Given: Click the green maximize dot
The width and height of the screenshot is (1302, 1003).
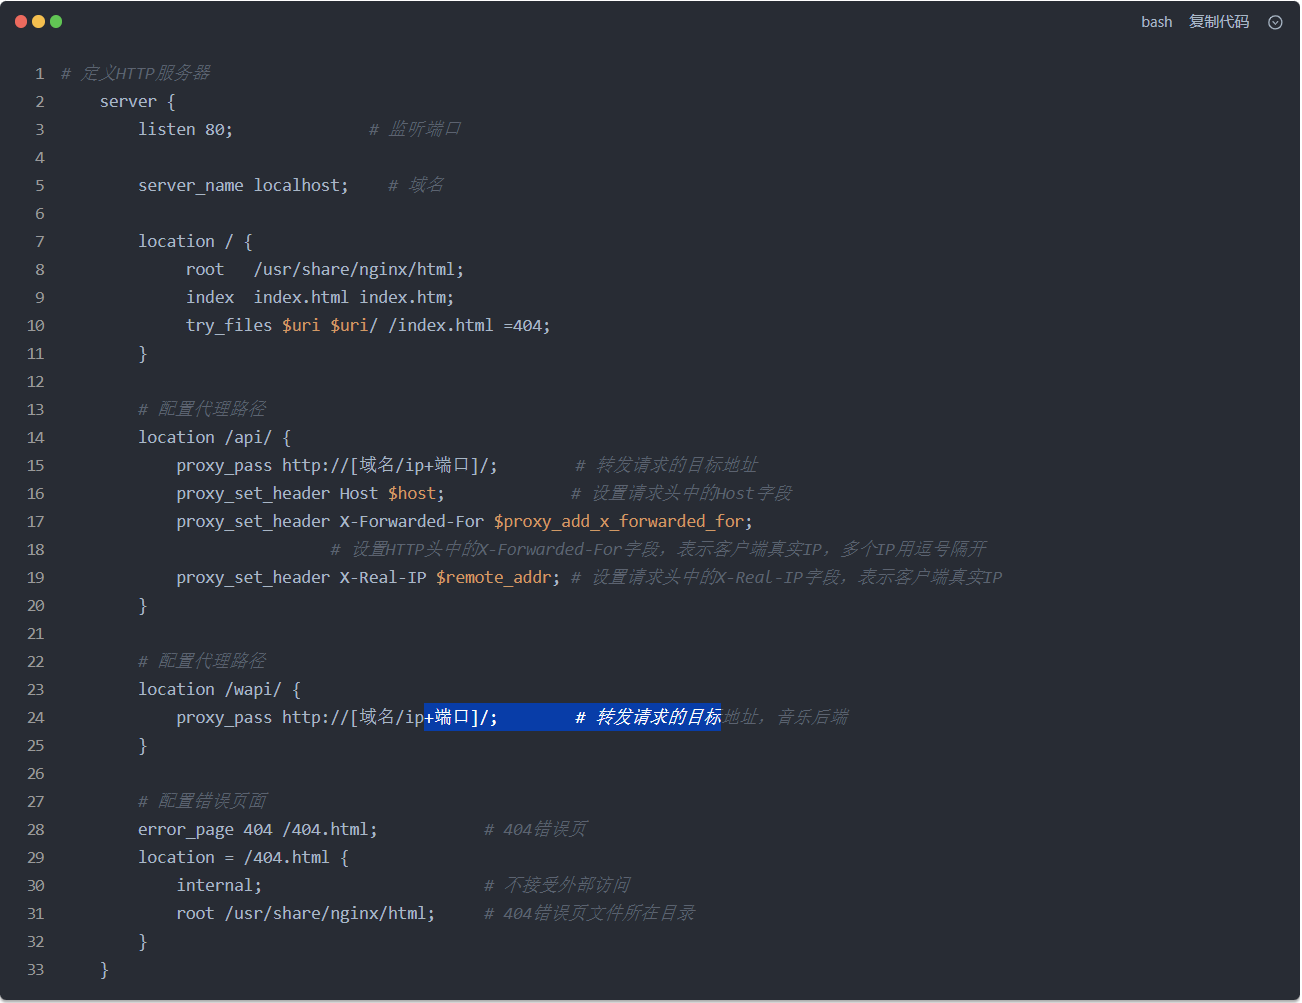Looking at the screenshot, I should pyautogui.click(x=56, y=21).
